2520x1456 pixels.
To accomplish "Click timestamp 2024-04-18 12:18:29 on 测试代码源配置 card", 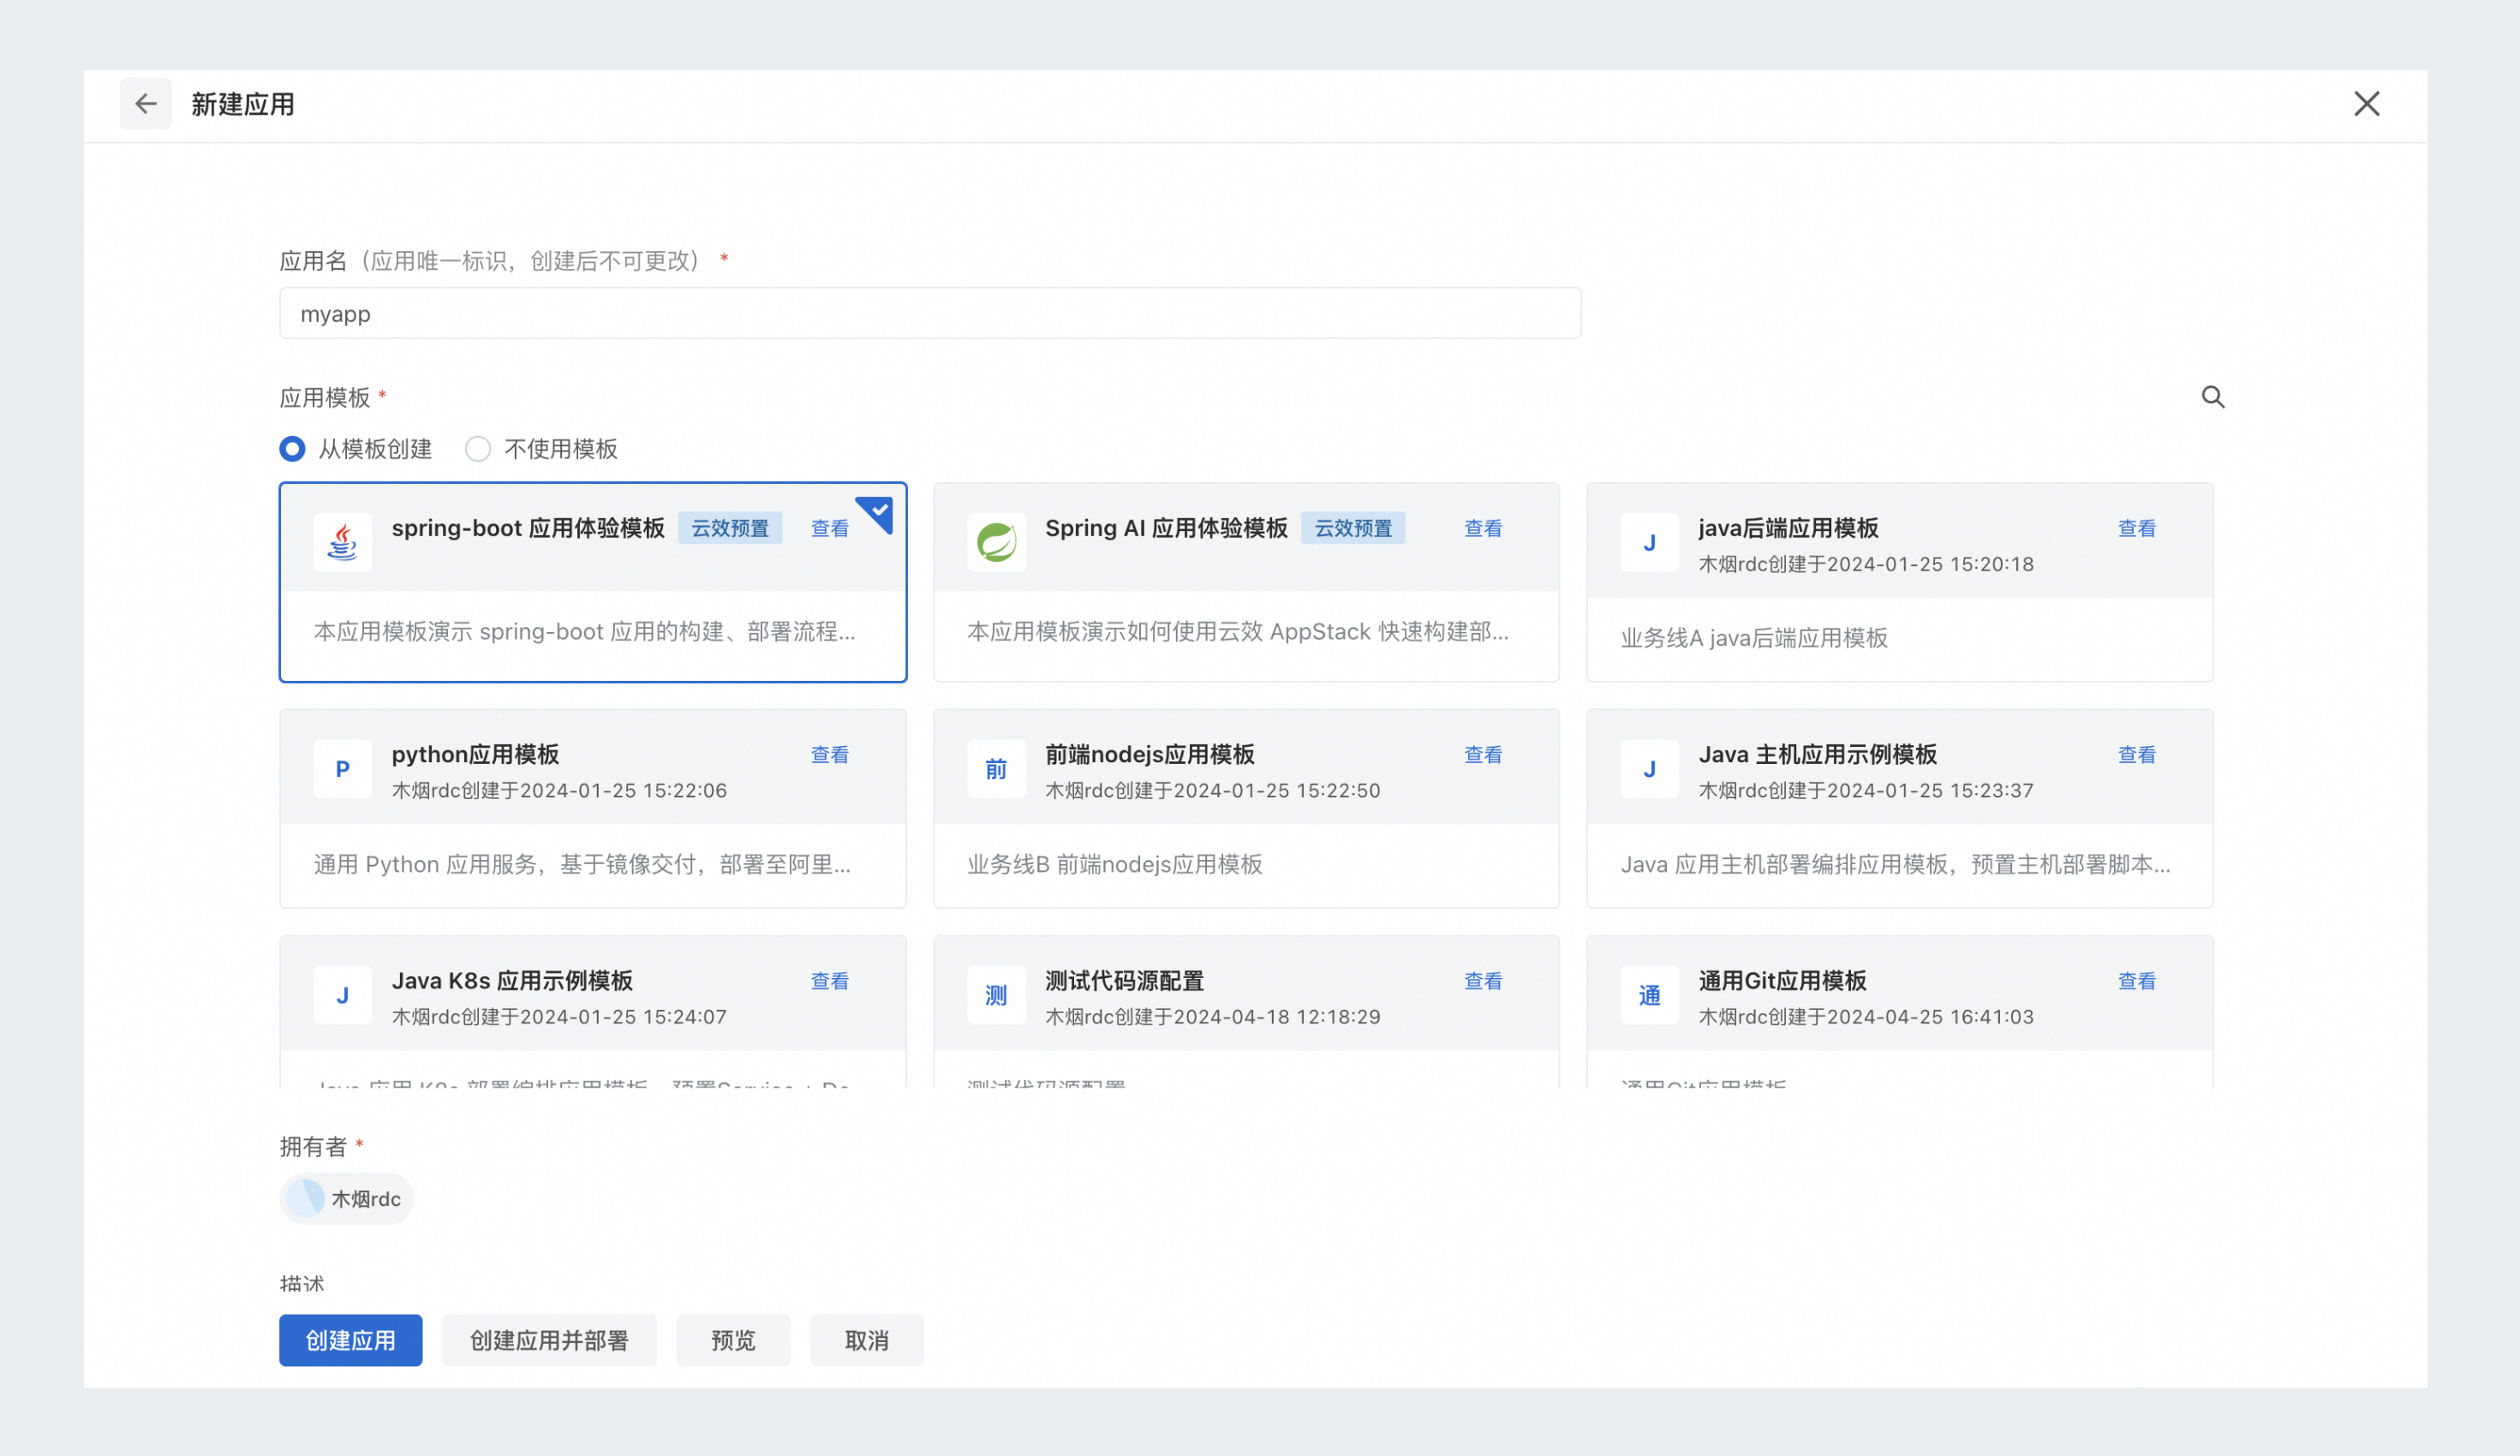I will 1277,1017.
